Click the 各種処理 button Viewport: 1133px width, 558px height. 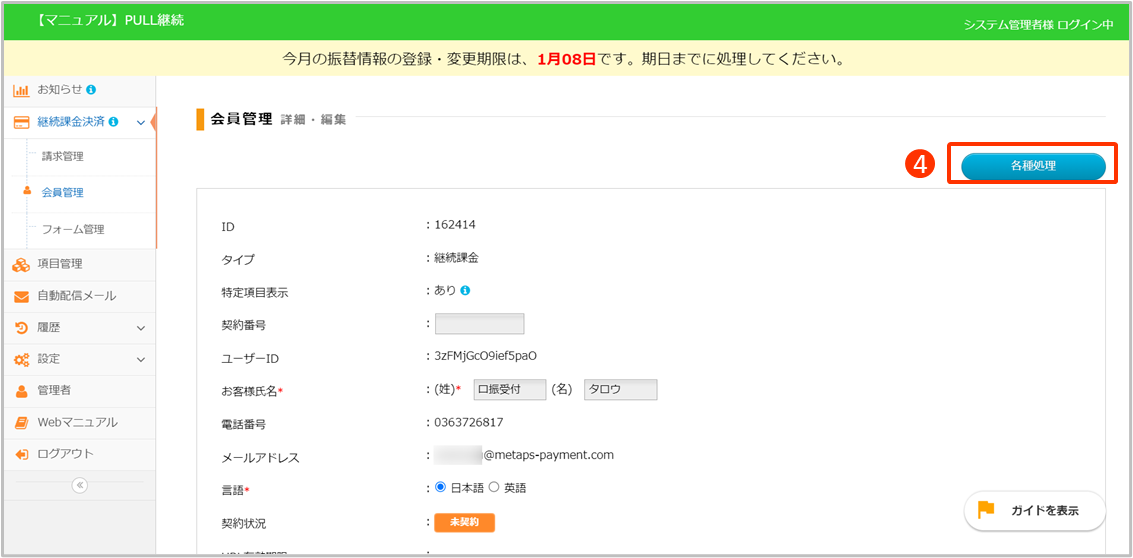1033,166
